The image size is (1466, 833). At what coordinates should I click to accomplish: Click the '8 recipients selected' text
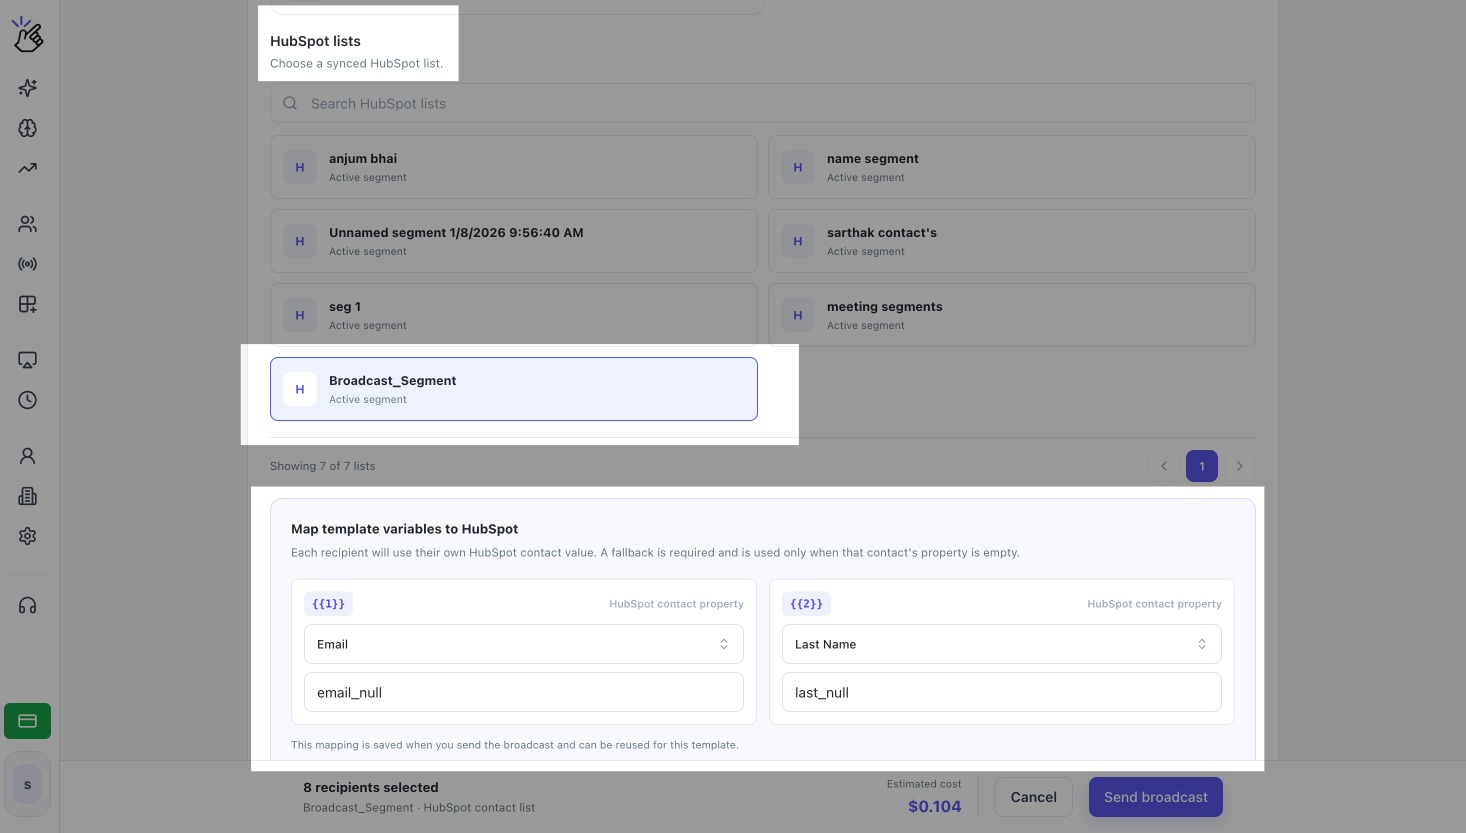click(x=371, y=787)
